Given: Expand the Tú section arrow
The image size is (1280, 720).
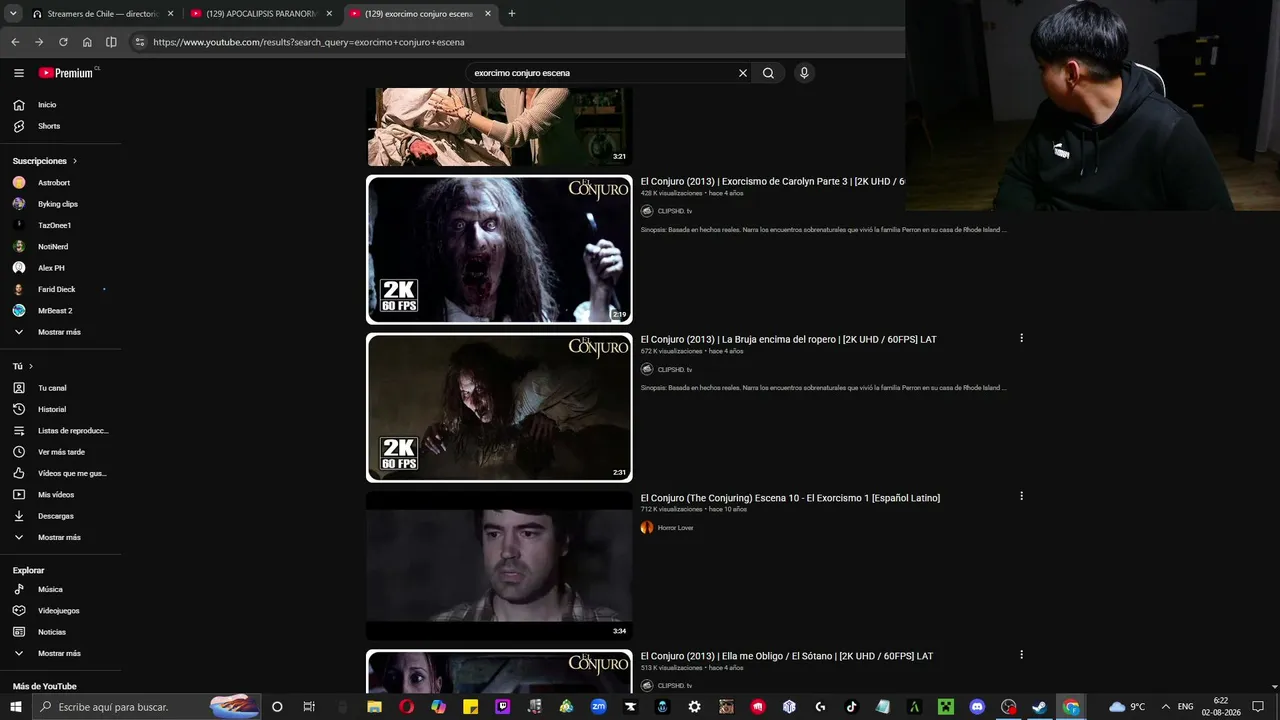Looking at the screenshot, I should tap(31, 367).
